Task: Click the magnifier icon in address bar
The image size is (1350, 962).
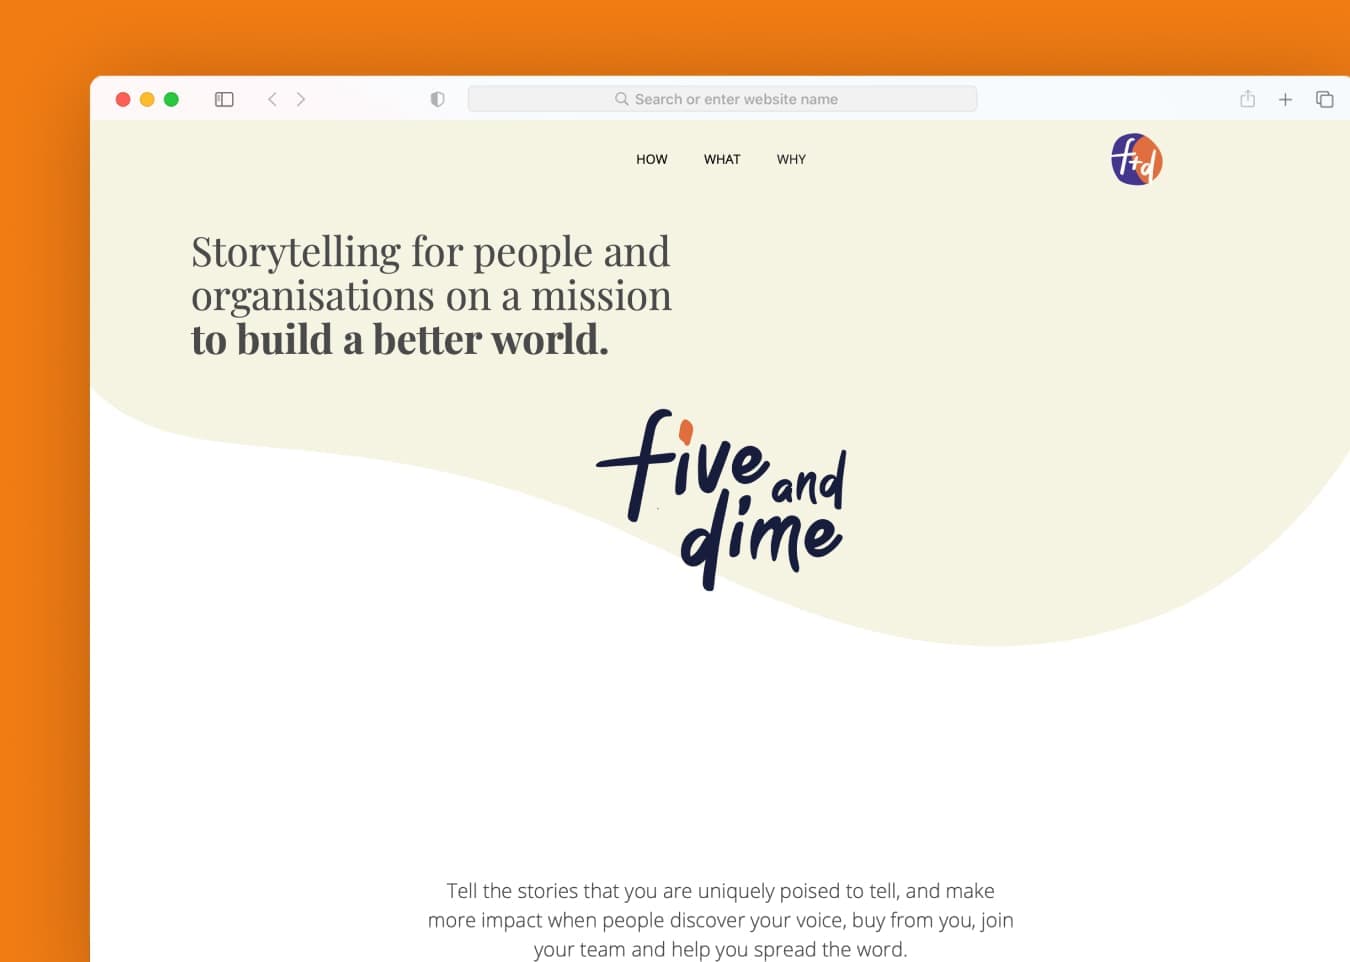Action: click(x=621, y=99)
